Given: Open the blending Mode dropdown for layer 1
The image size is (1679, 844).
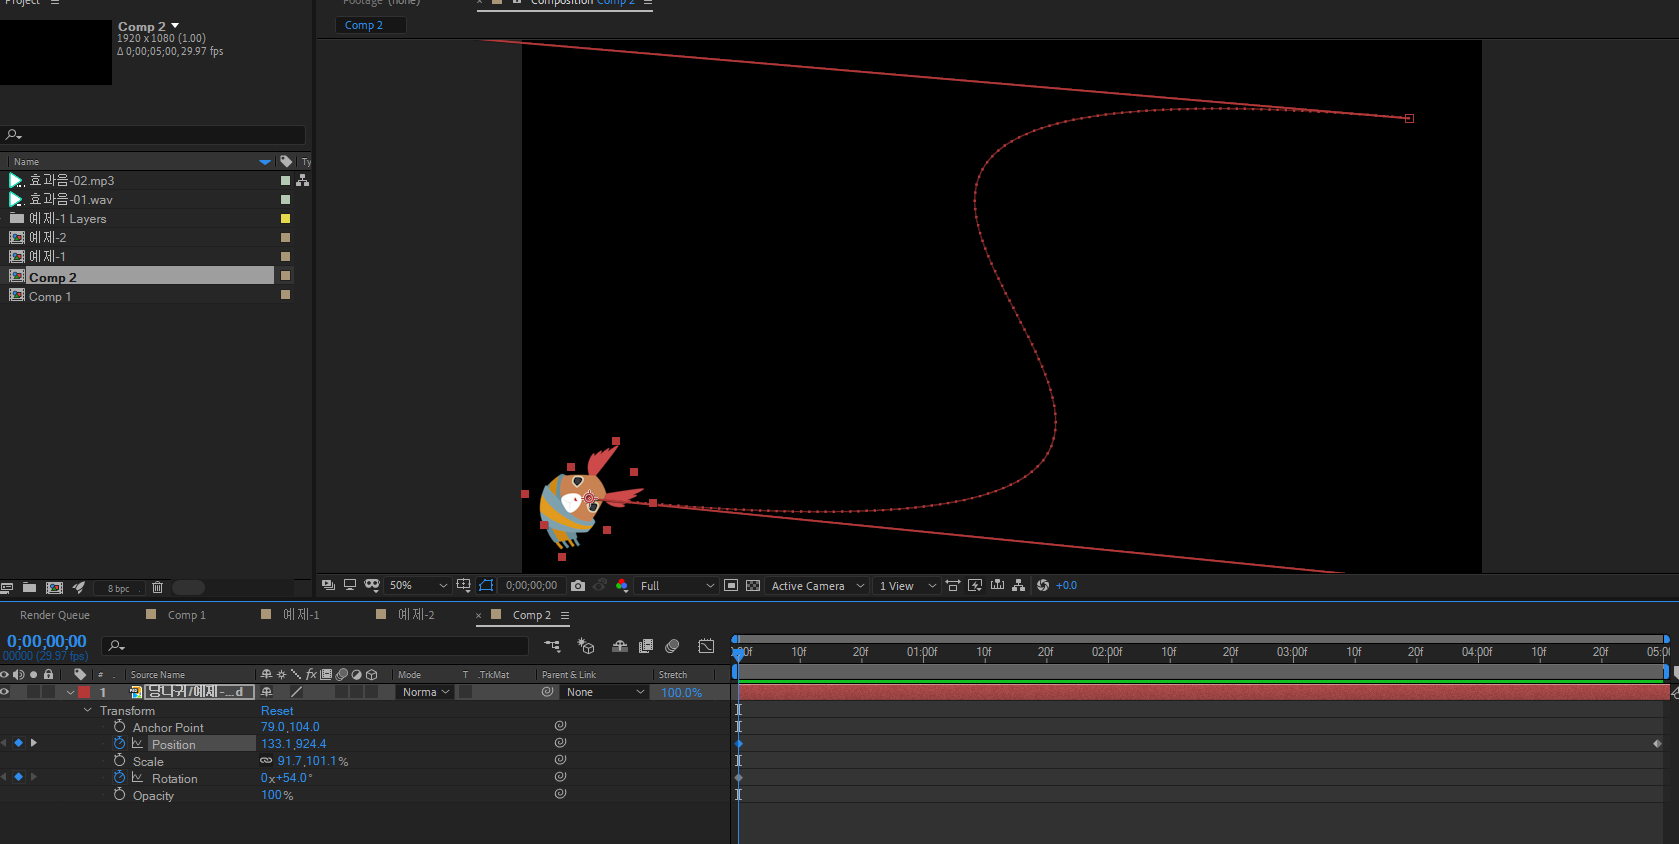Looking at the screenshot, I should tap(425, 692).
